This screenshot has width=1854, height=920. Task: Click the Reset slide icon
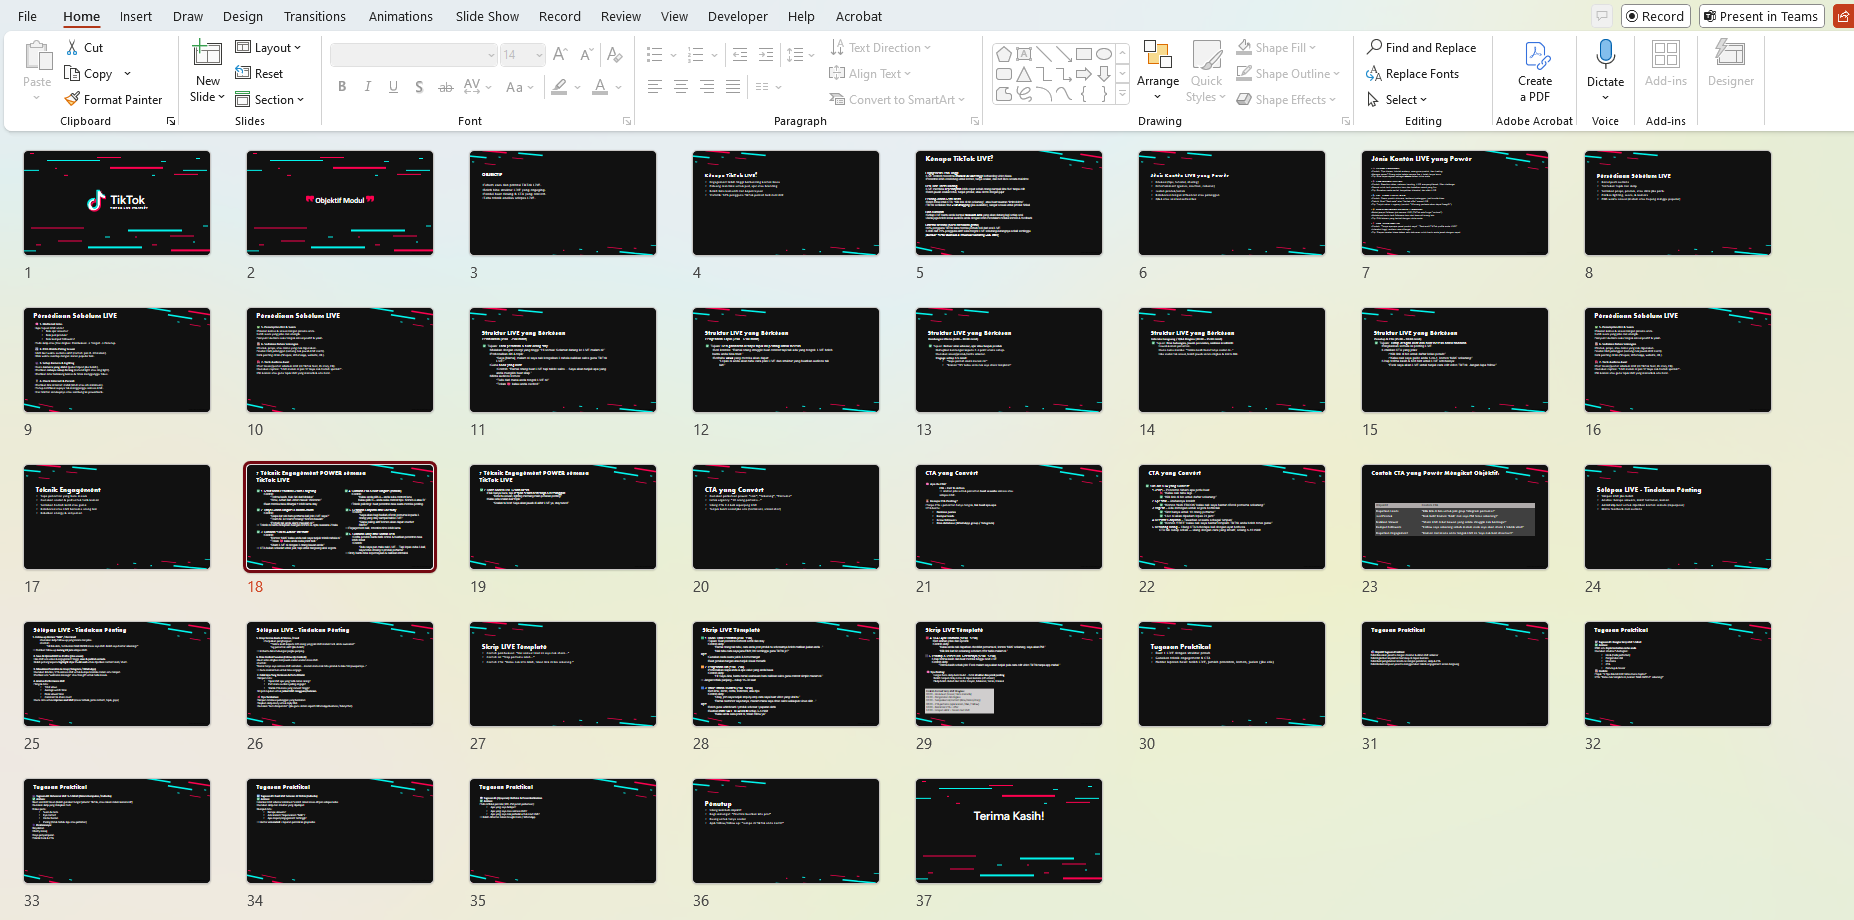point(243,73)
